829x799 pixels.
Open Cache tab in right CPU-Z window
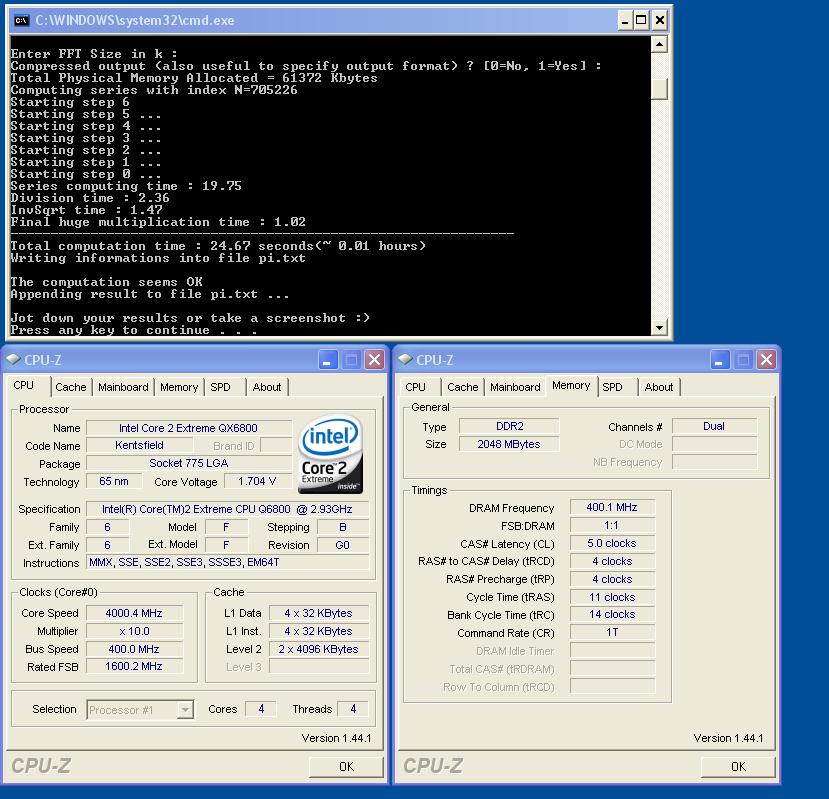[463, 387]
